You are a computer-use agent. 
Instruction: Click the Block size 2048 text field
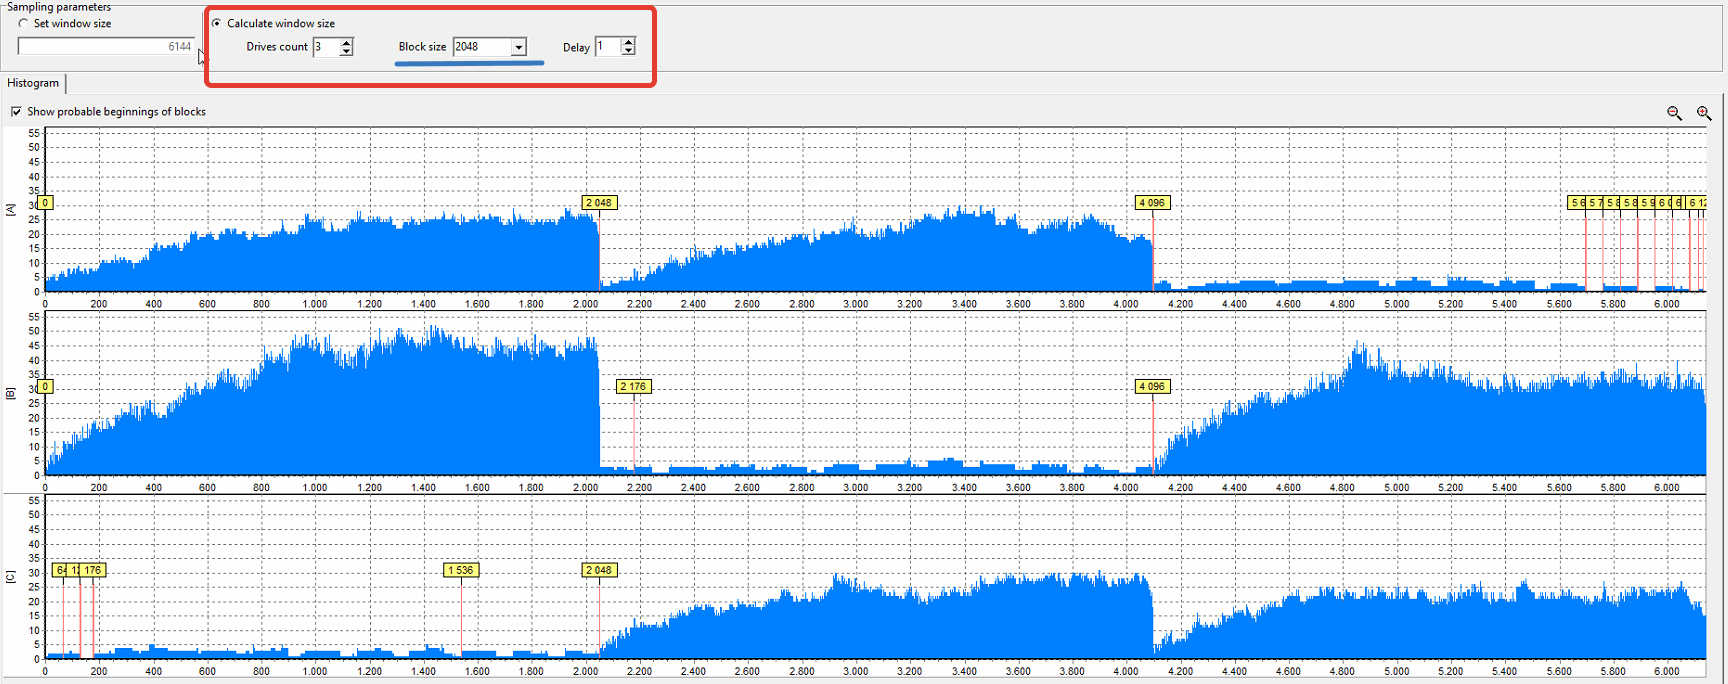[x=482, y=47]
